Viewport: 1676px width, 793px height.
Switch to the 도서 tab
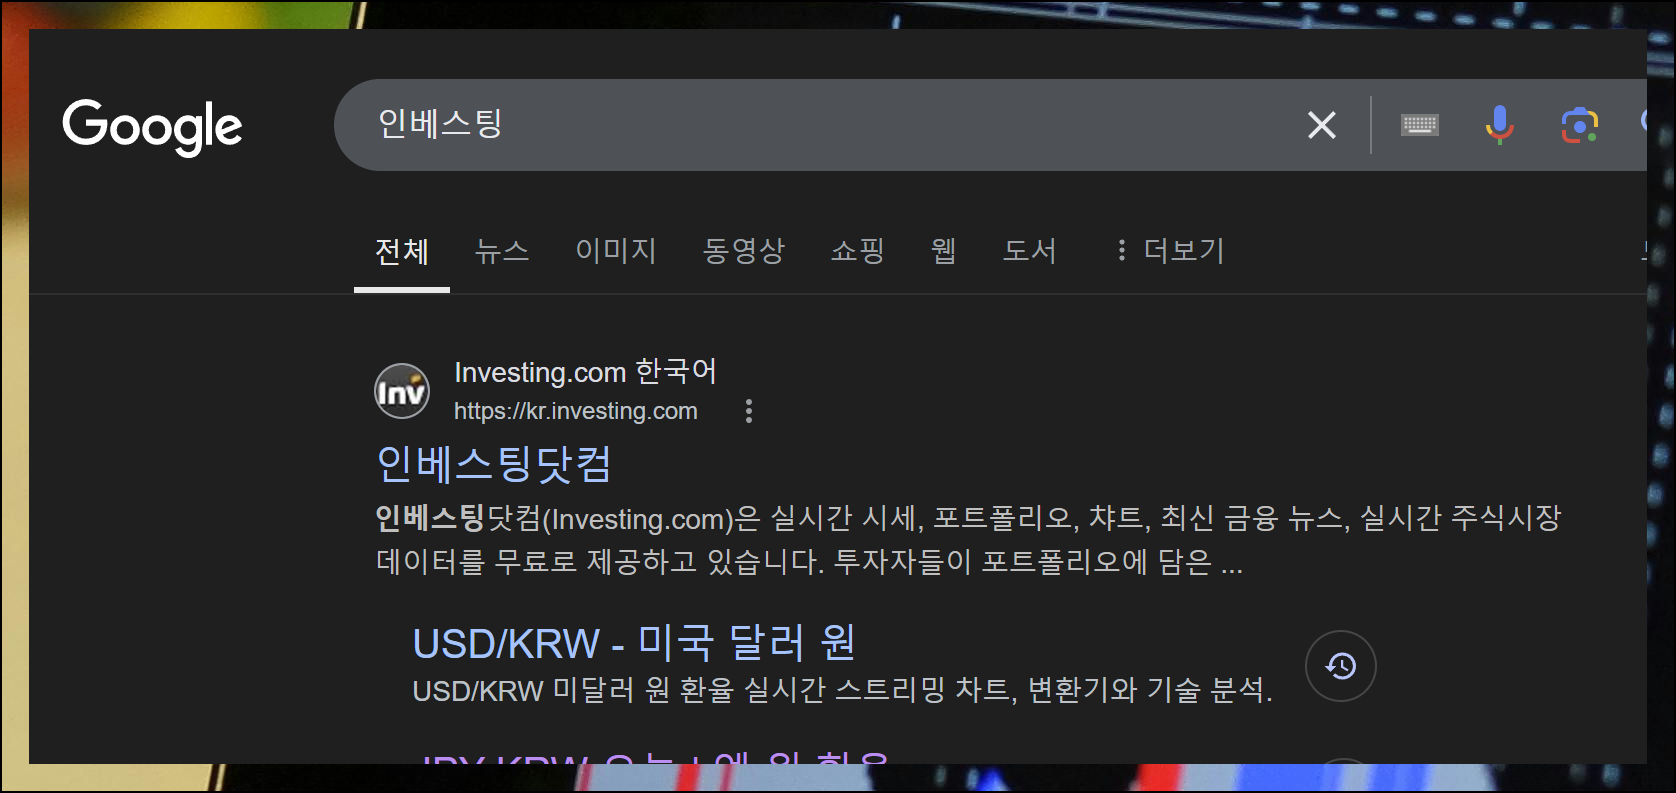tap(1030, 251)
